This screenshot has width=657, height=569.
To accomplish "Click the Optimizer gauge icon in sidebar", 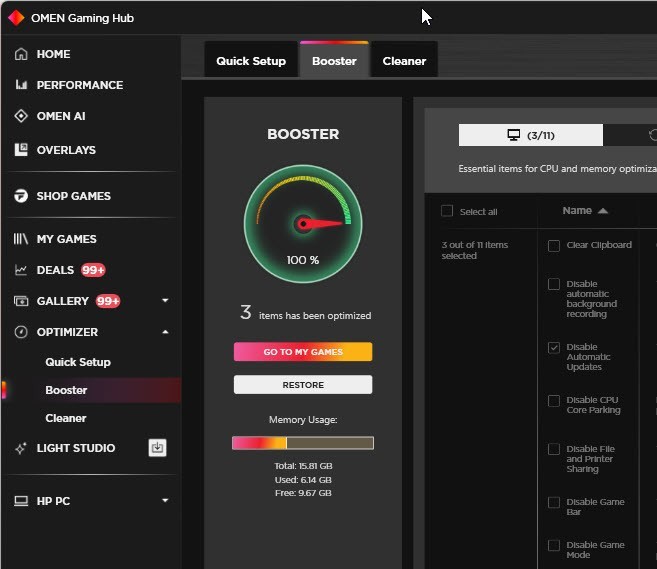I will click(x=21, y=332).
